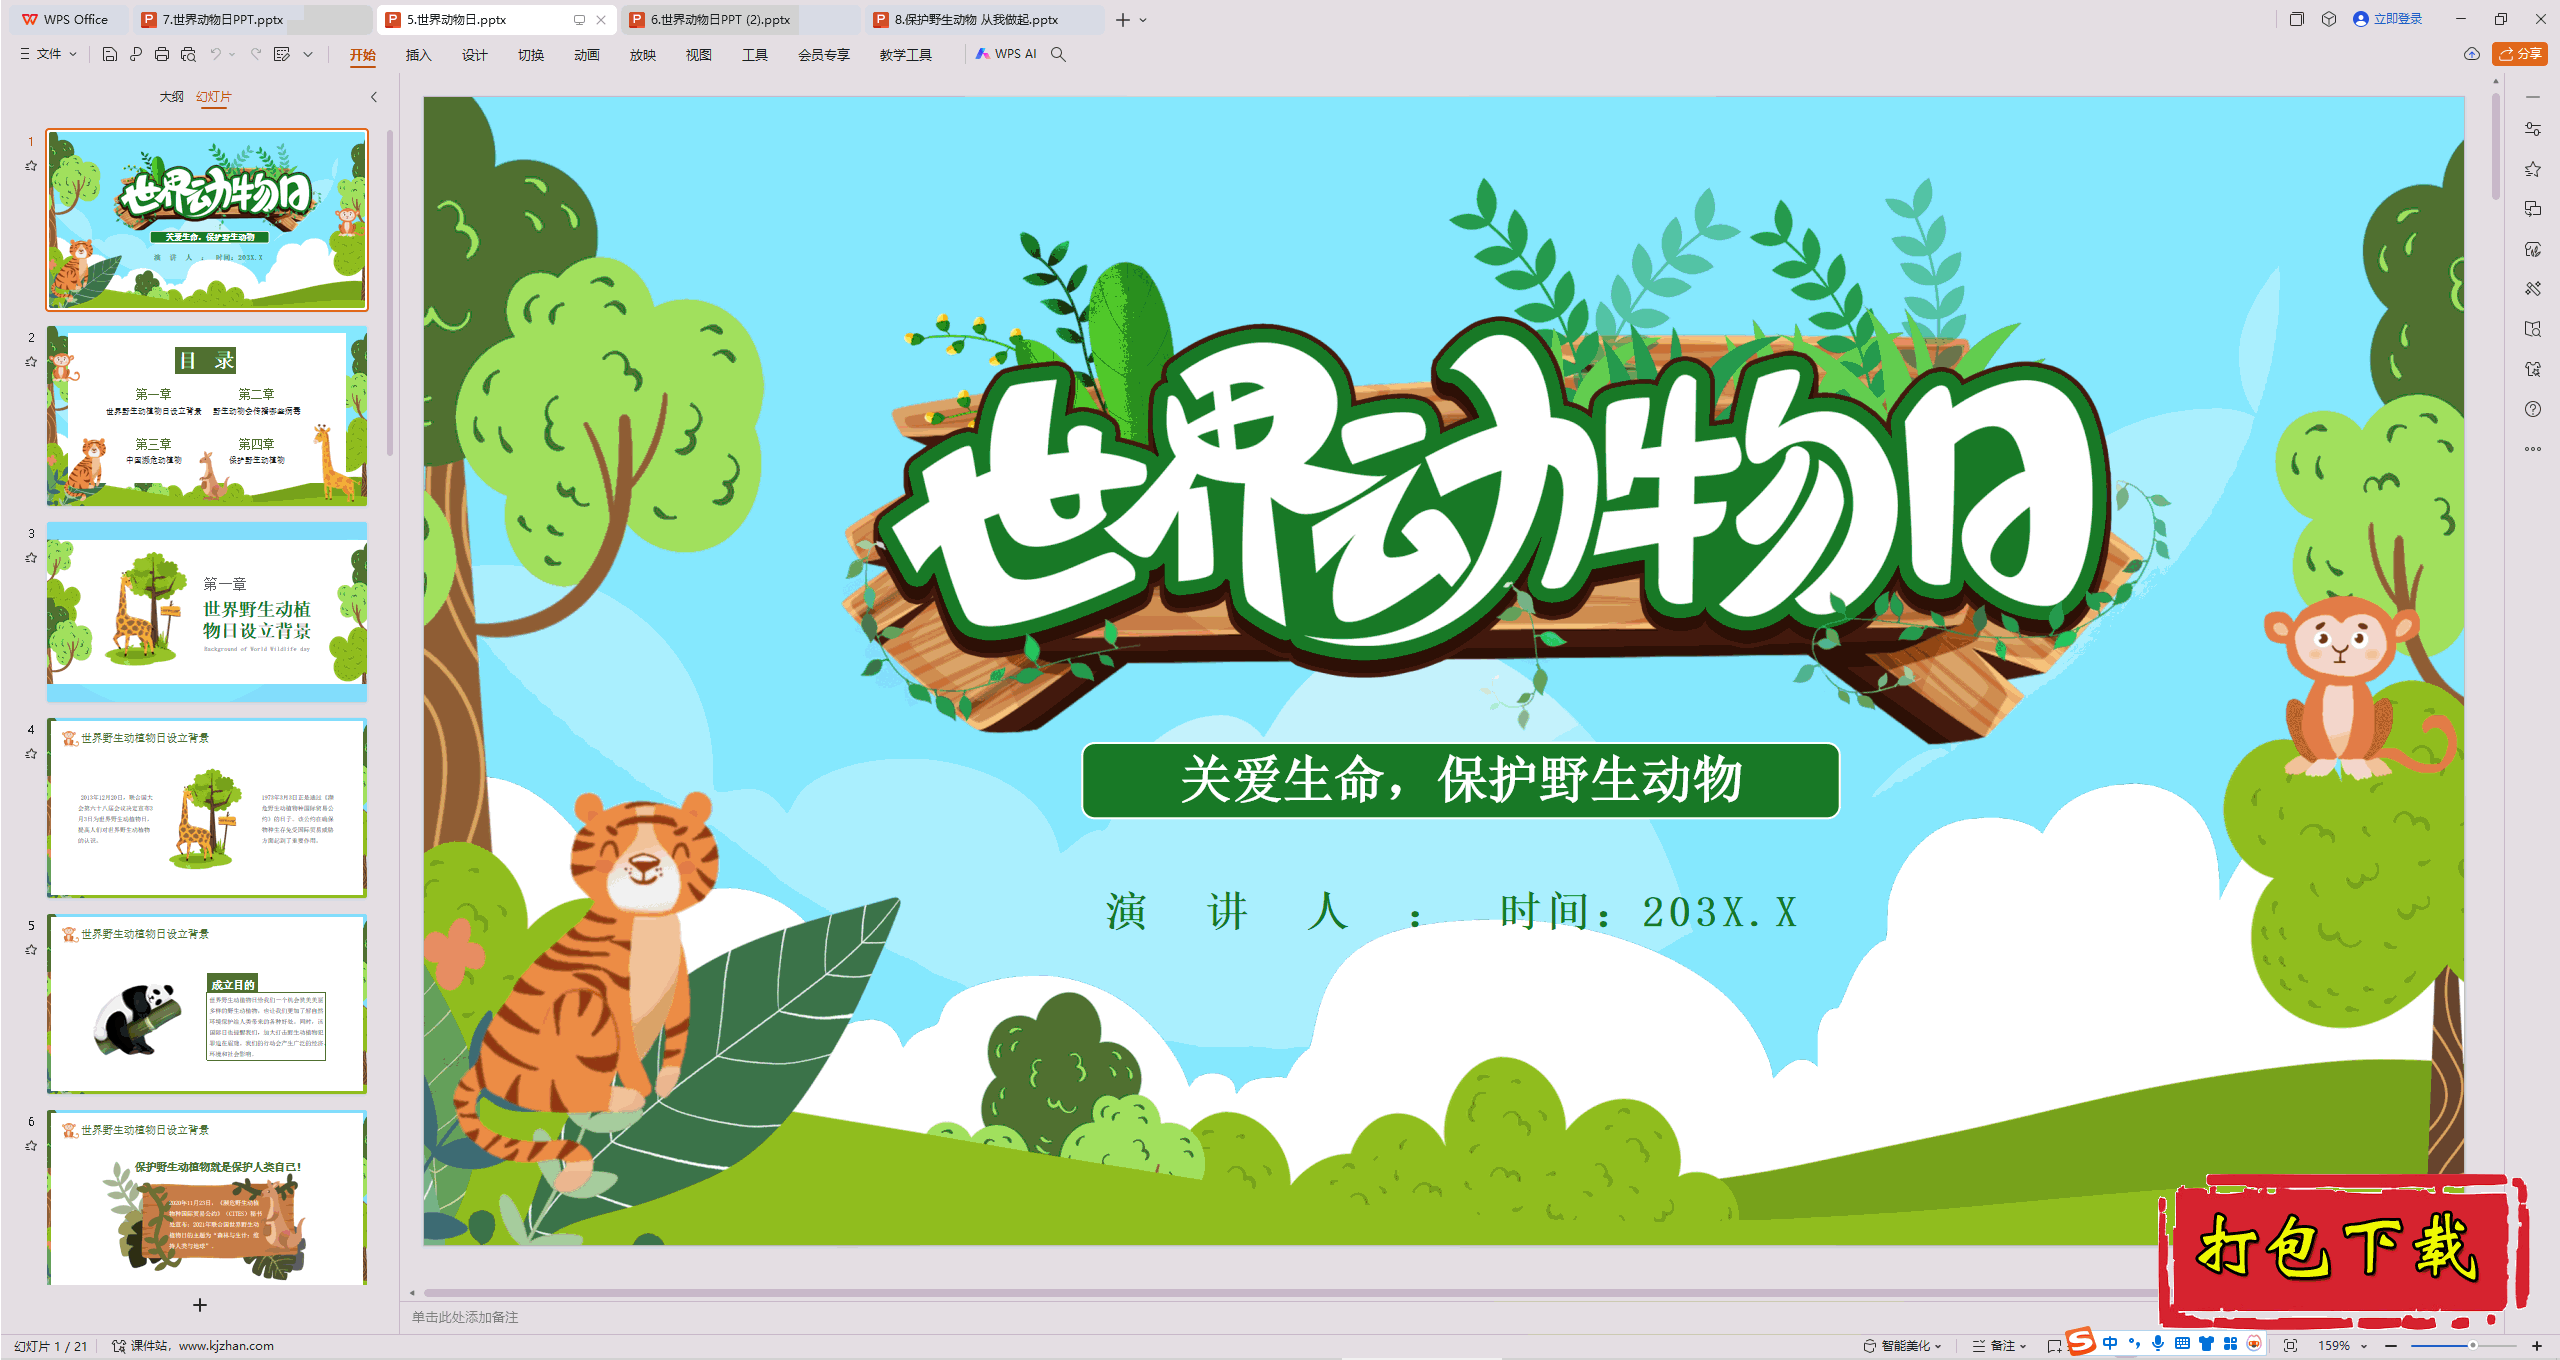The width and height of the screenshot is (2560, 1360).
Task: Click the Redo arrow icon
Action: pyautogui.click(x=256, y=54)
